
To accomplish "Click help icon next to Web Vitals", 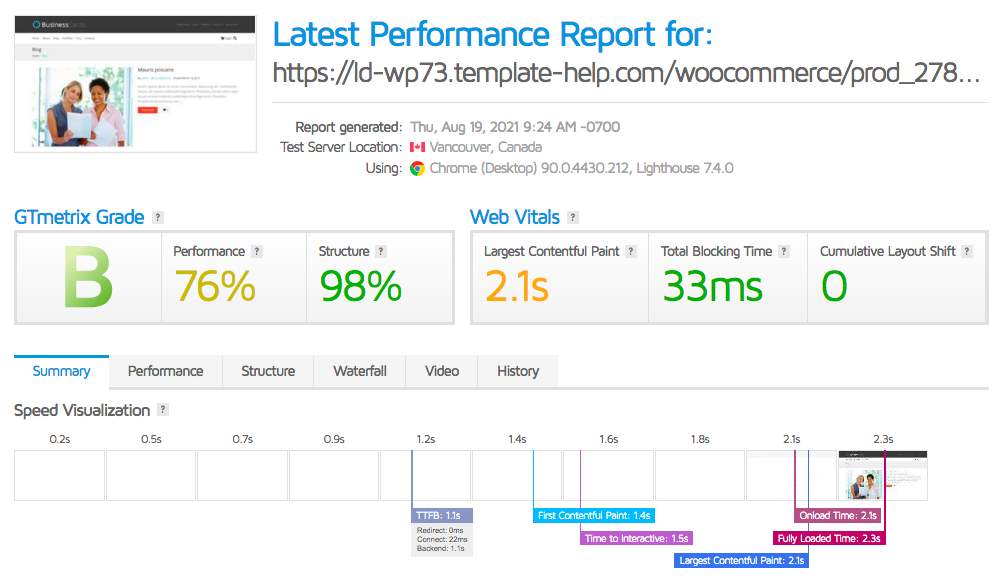I will coord(572,218).
